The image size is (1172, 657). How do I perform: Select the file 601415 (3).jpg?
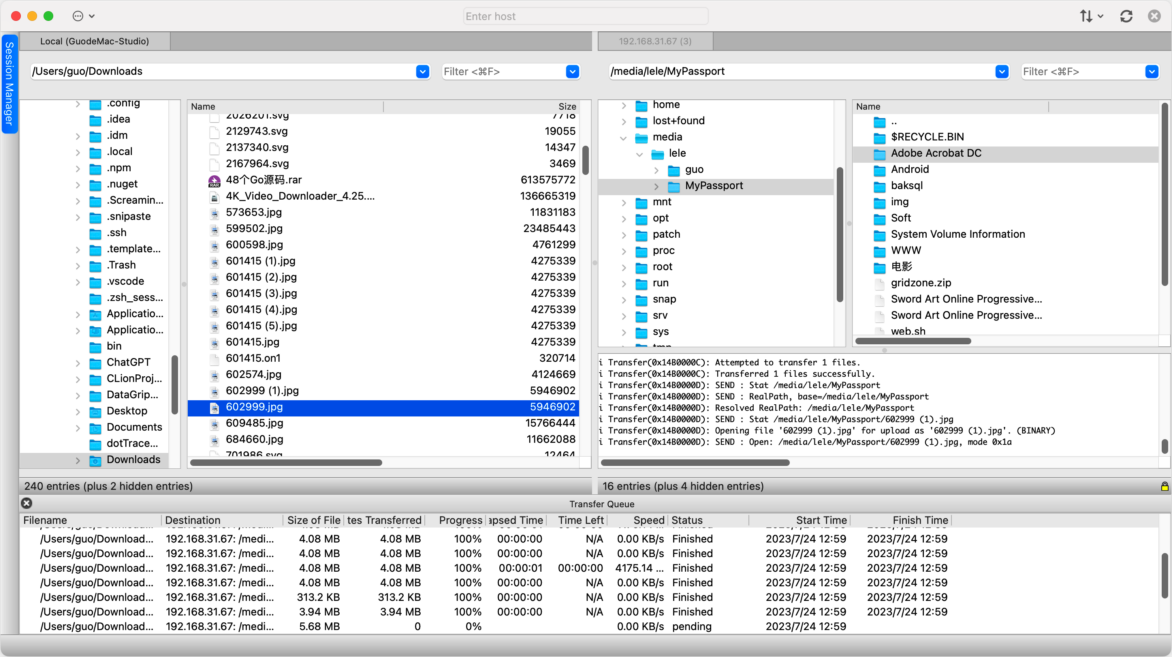(261, 294)
